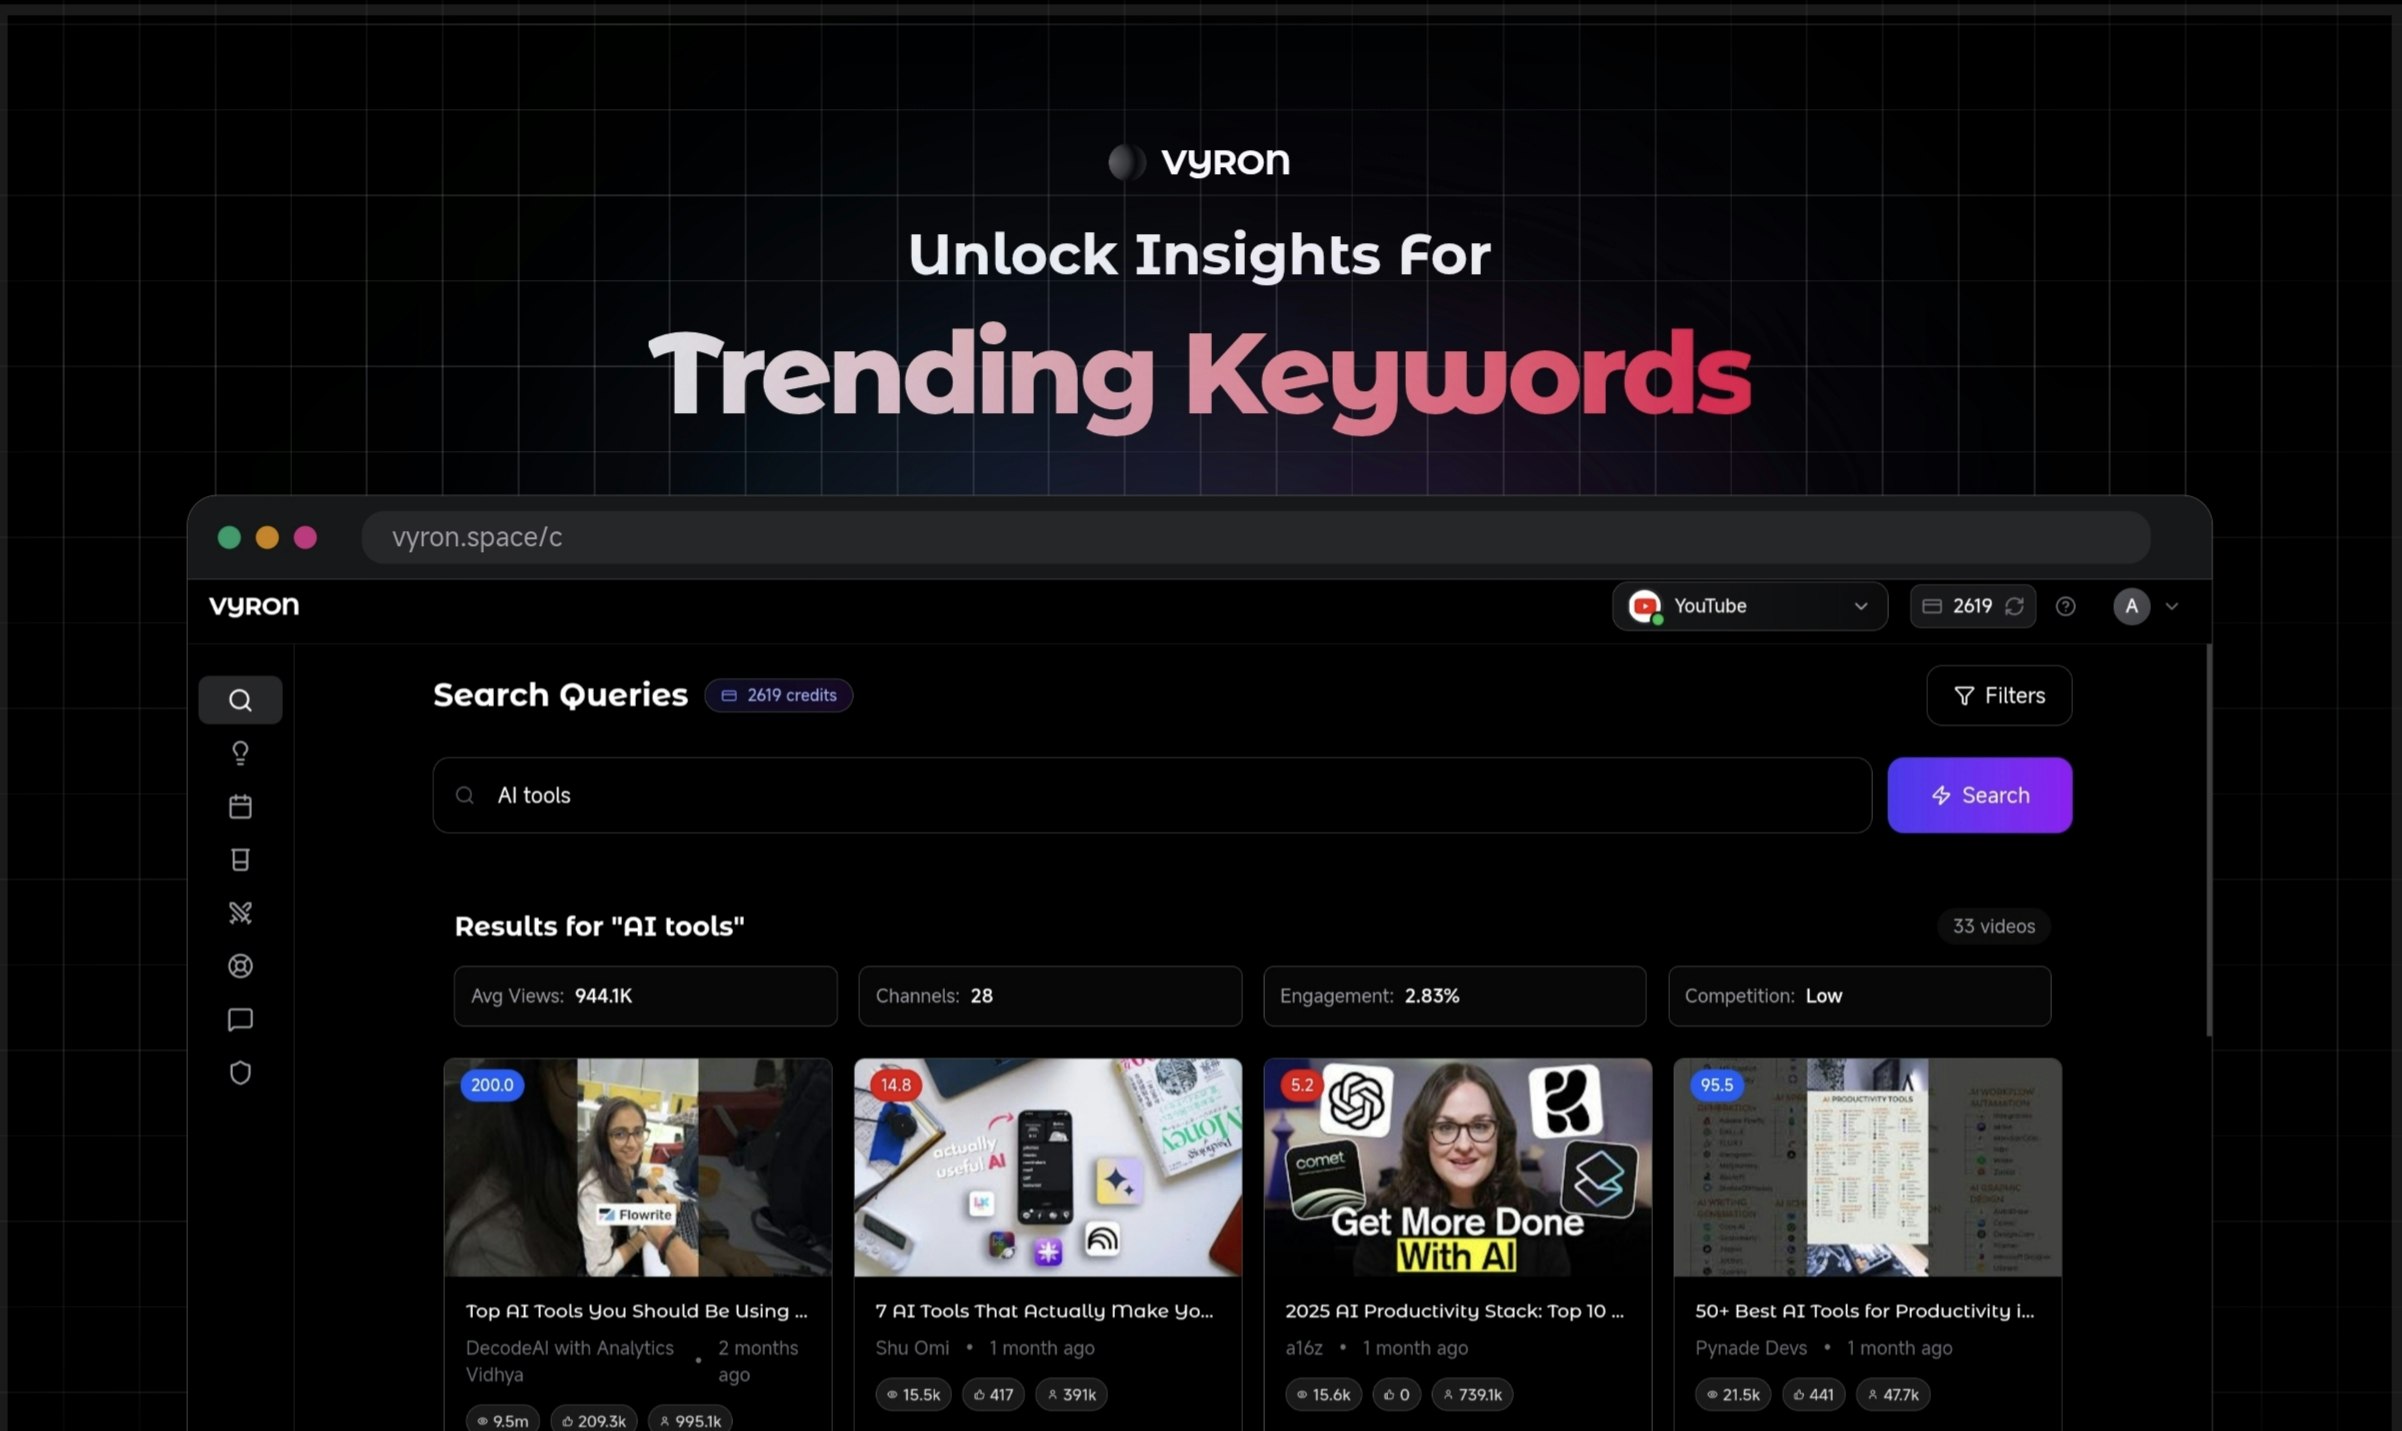This screenshot has width=2402, height=1431.
Task: Open the calendar icon in sidebar
Action: [240, 806]
